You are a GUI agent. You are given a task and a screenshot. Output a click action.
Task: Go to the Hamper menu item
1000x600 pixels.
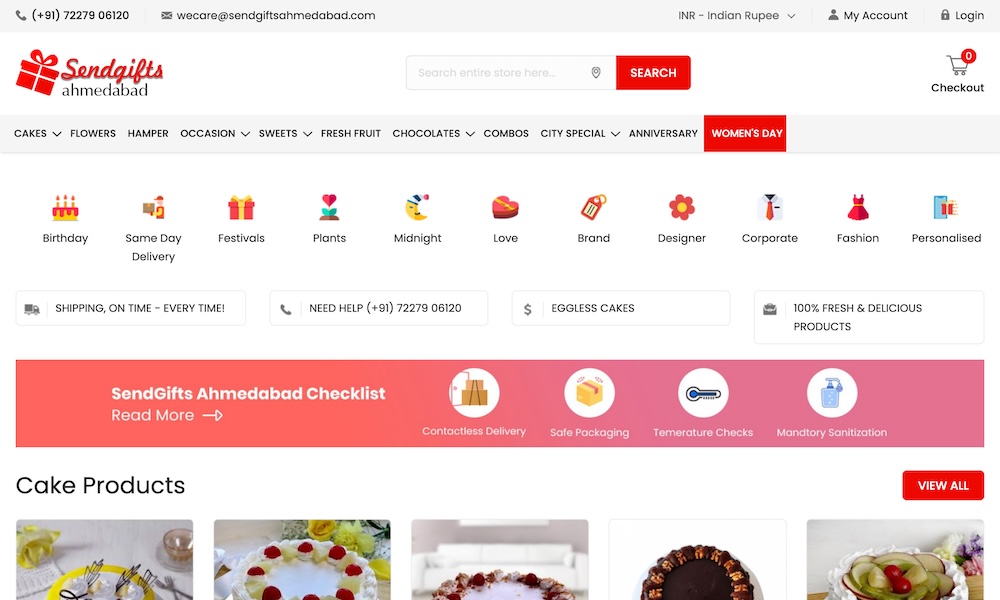pyautogui.click(x=148, y=133)
